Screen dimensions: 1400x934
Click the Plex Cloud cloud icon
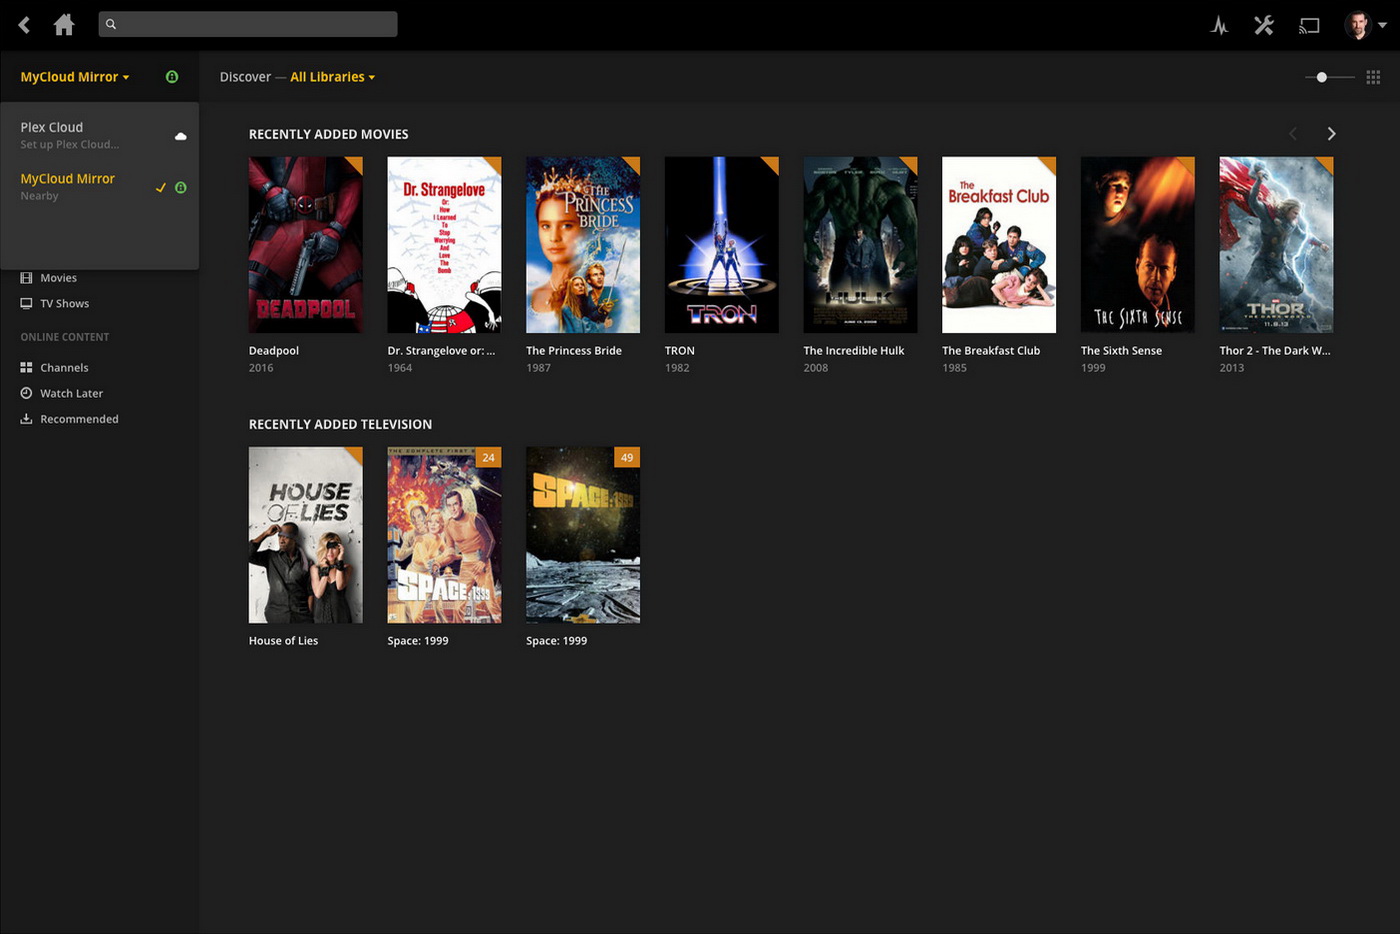pos(181,136)
